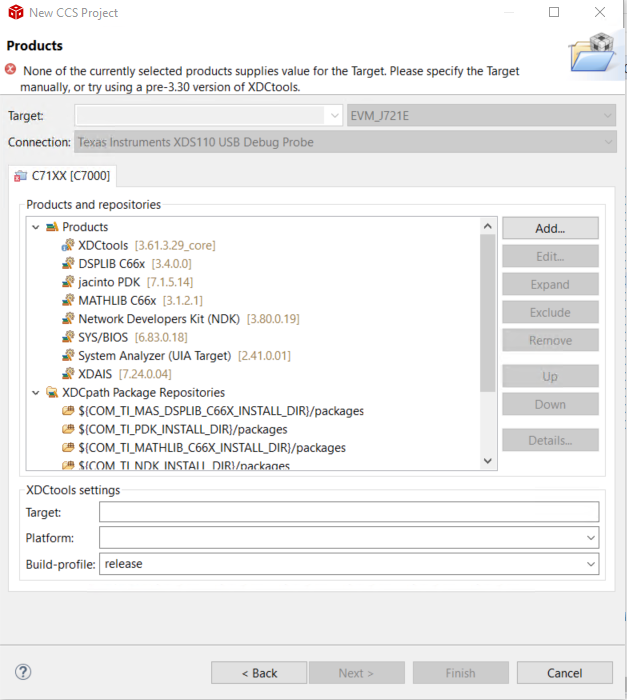Click the PDK_INSTALL_DIR packages repository icon
The width and height of the screenshot is (627, 700).
68,429
